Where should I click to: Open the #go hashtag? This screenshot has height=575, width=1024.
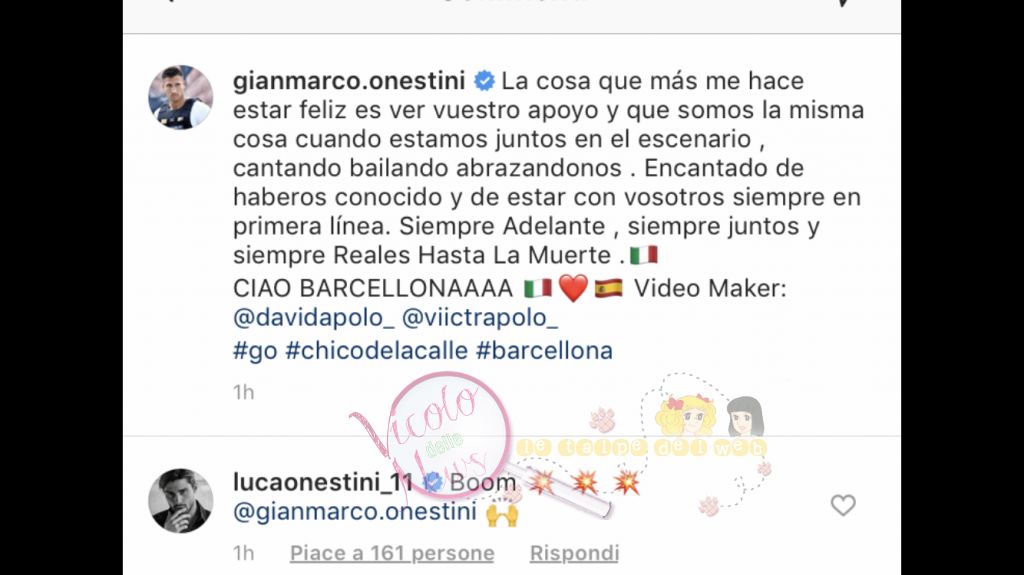tap(255, 351)
